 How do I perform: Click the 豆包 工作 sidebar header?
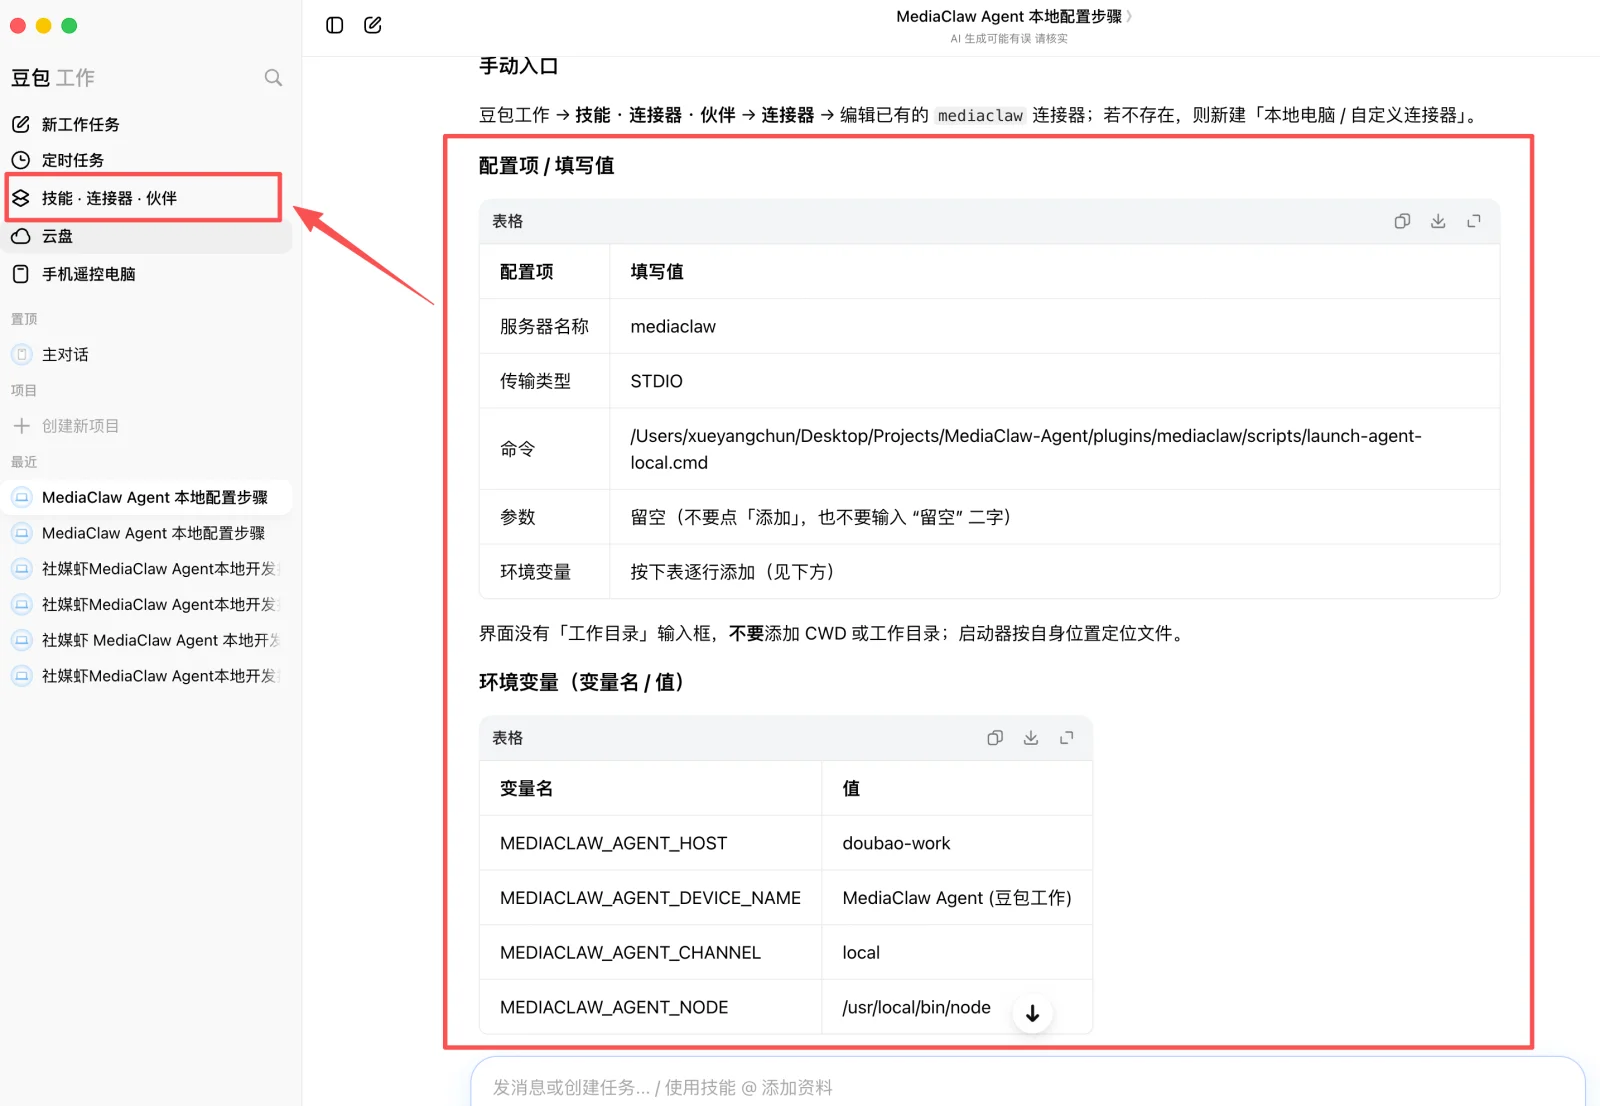(53, 78)
